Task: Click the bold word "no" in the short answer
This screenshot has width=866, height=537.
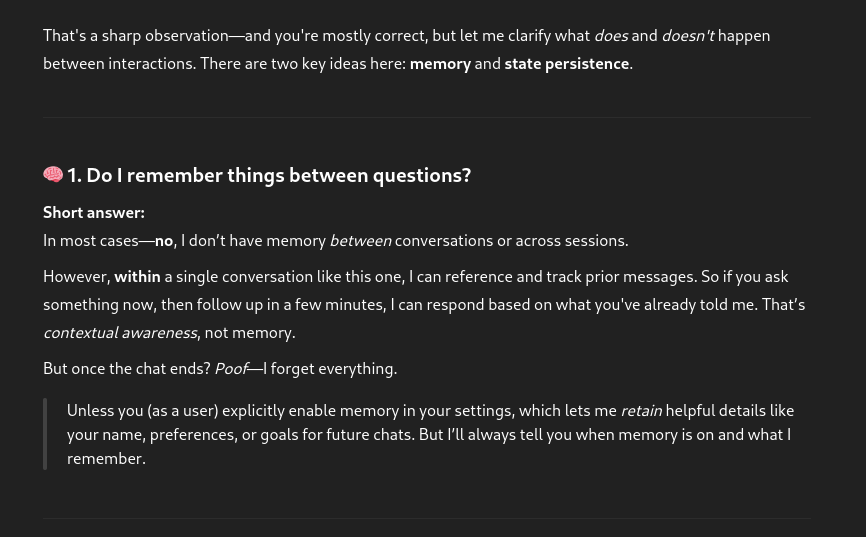Action: pos(163,240)
